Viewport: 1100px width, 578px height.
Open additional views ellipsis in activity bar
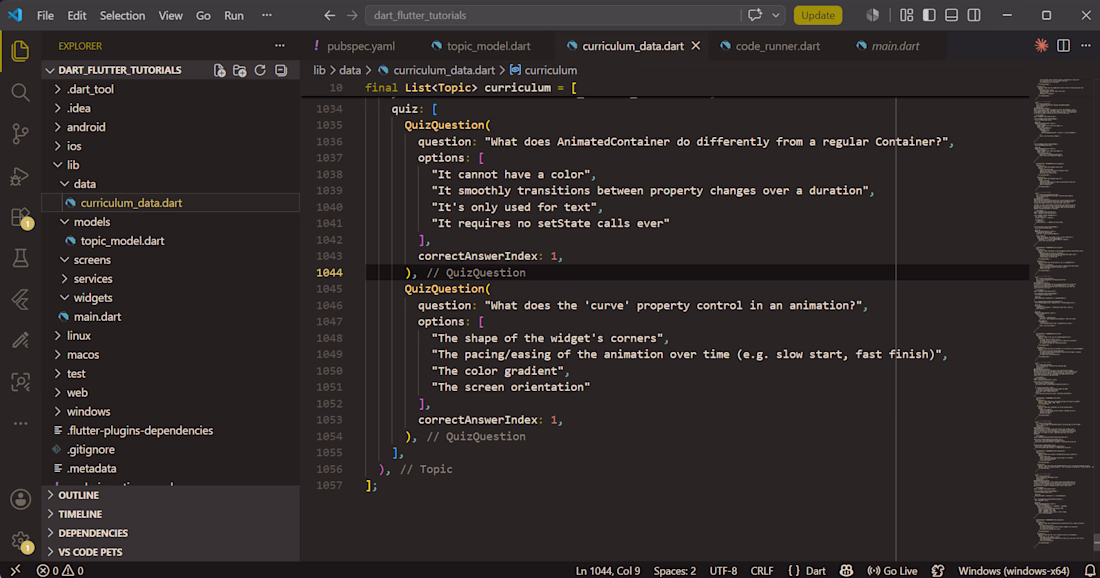tap(20, 424)
